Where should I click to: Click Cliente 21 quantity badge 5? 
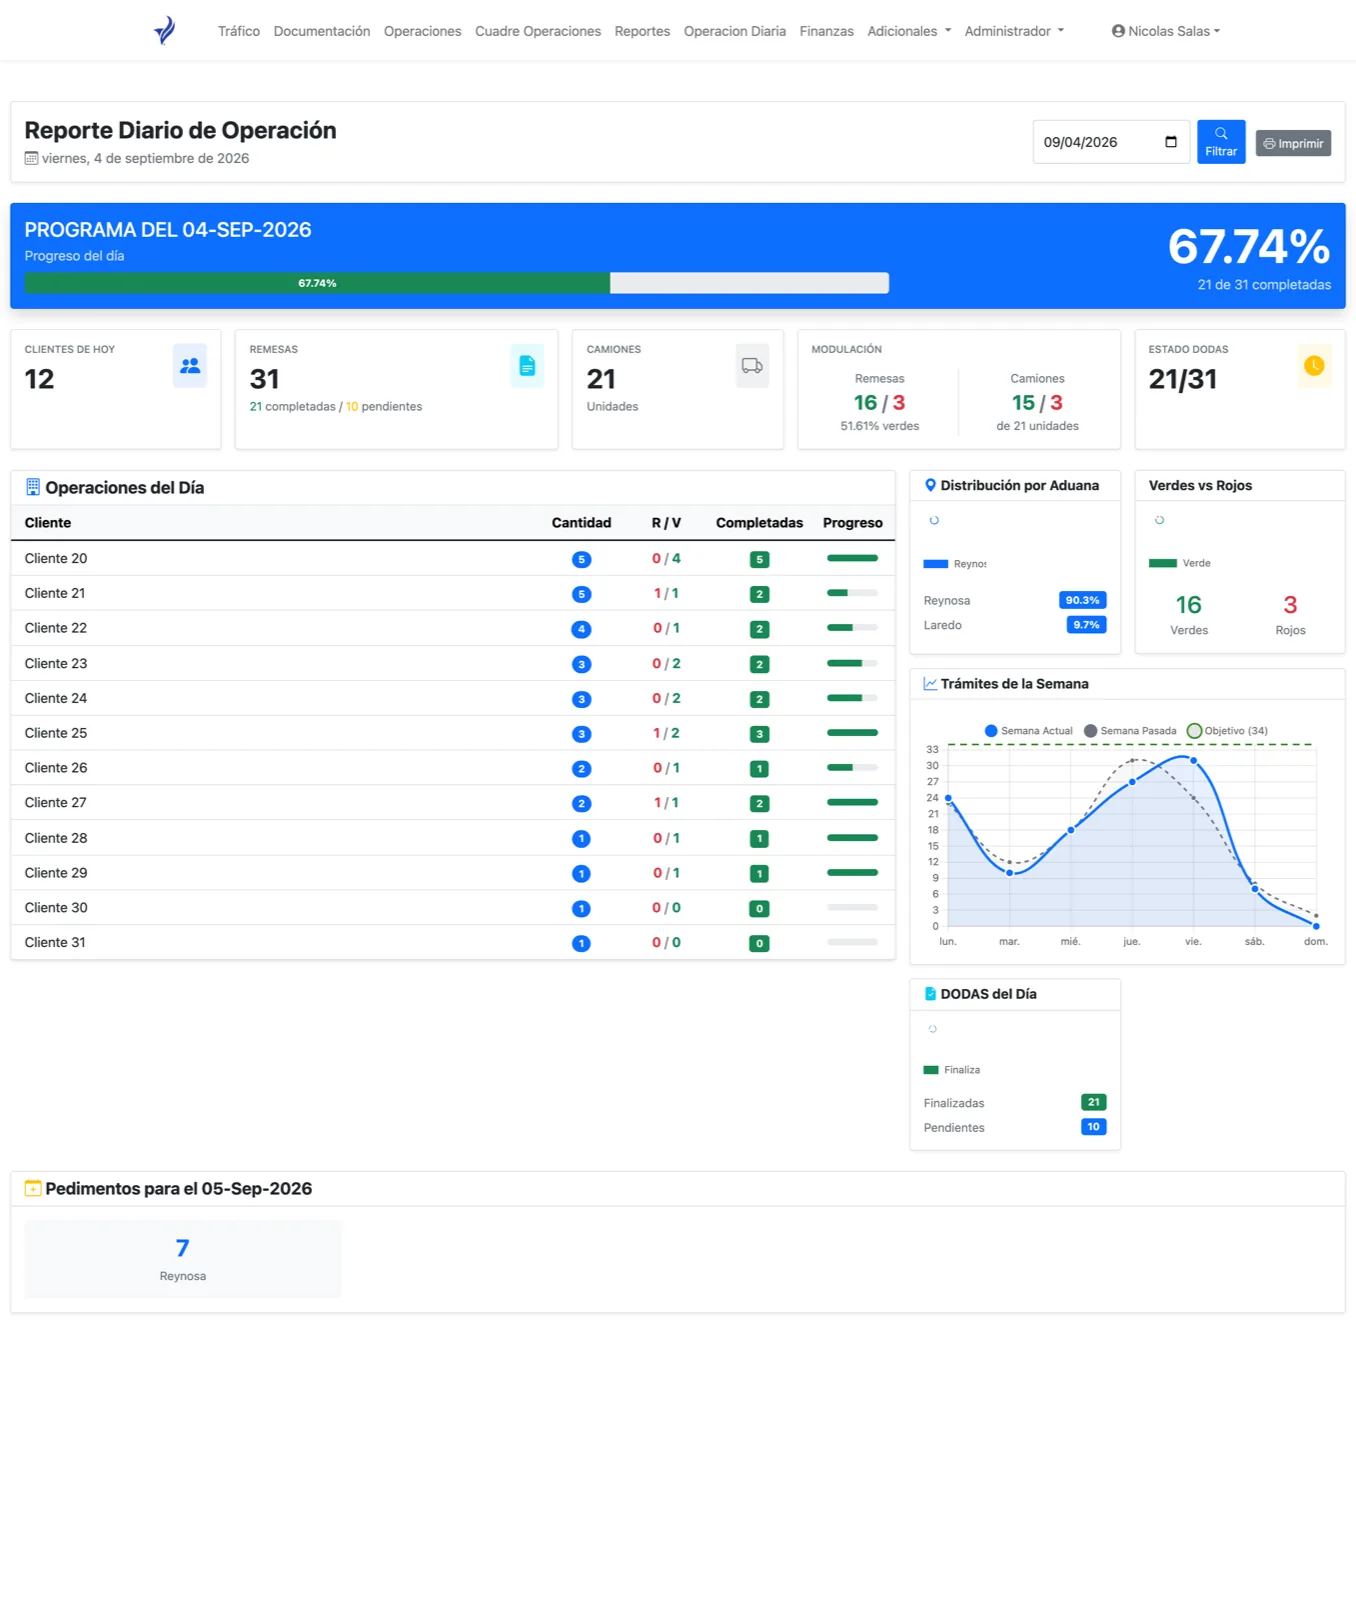point(581,594)
